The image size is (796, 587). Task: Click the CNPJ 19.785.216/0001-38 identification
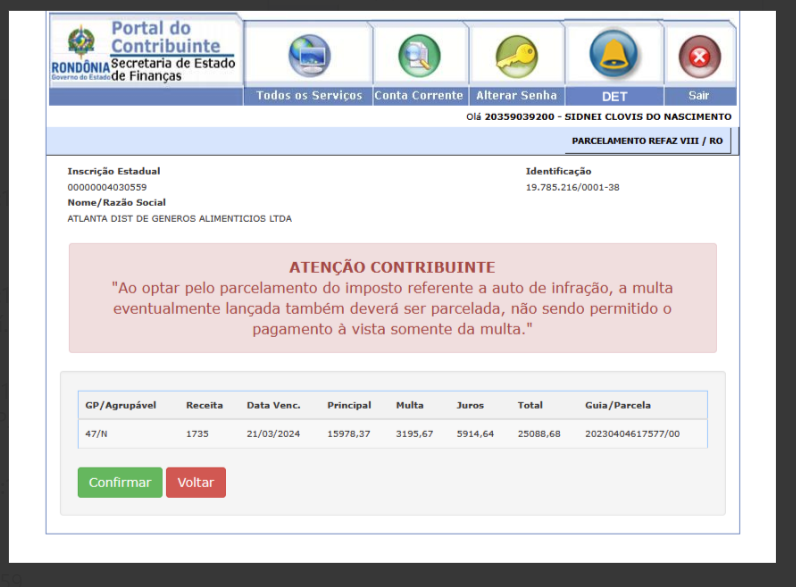pos(573,187)
